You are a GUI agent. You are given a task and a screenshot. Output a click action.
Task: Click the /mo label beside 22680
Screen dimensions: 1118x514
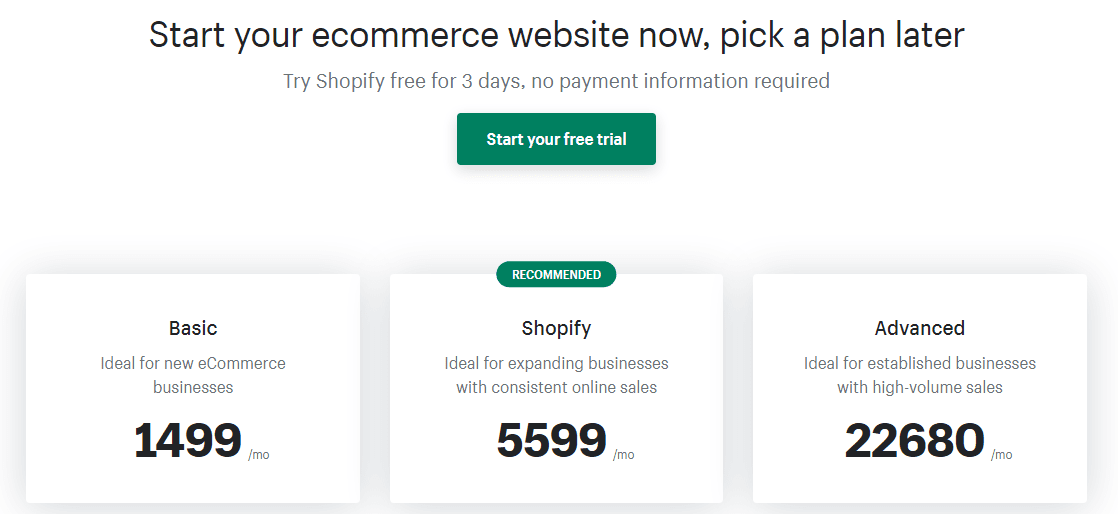[x=1001, y=455]
